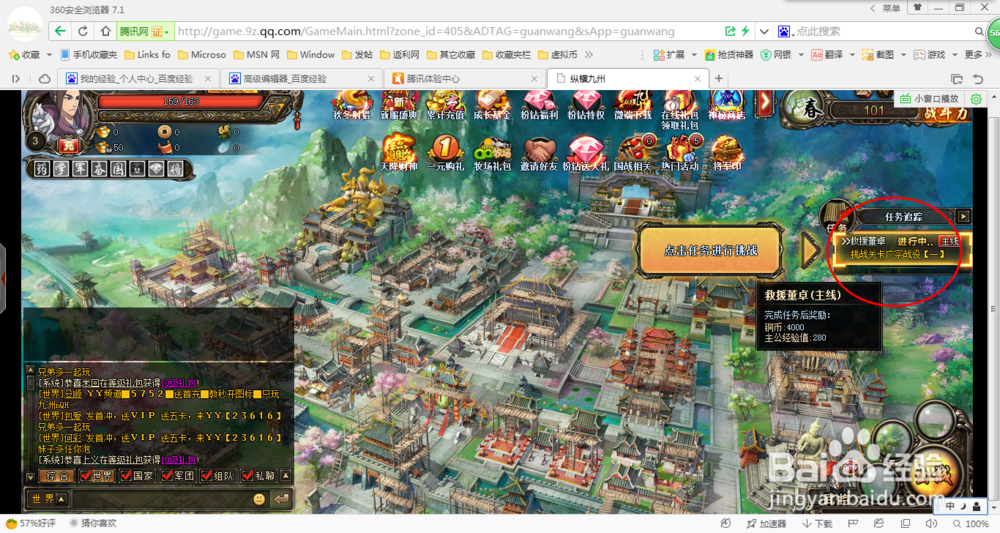
Task: Click the 点击任务进行挑战 banner
Action: click(x=710, y=251)
